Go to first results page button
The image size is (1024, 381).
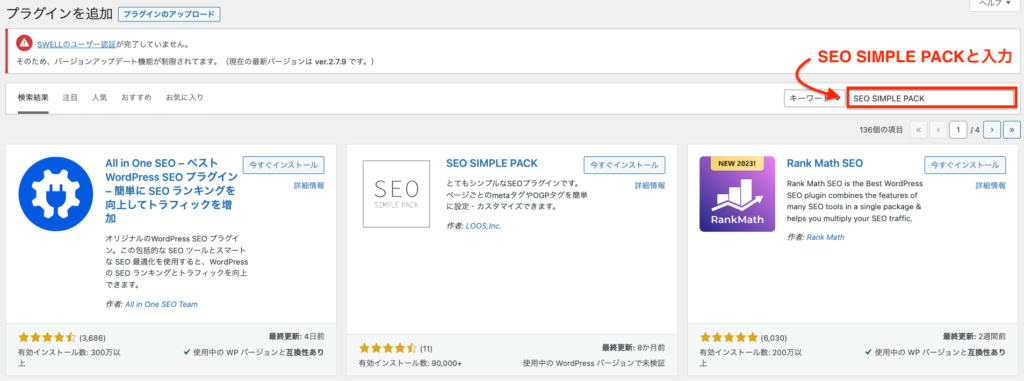(918, 130)
